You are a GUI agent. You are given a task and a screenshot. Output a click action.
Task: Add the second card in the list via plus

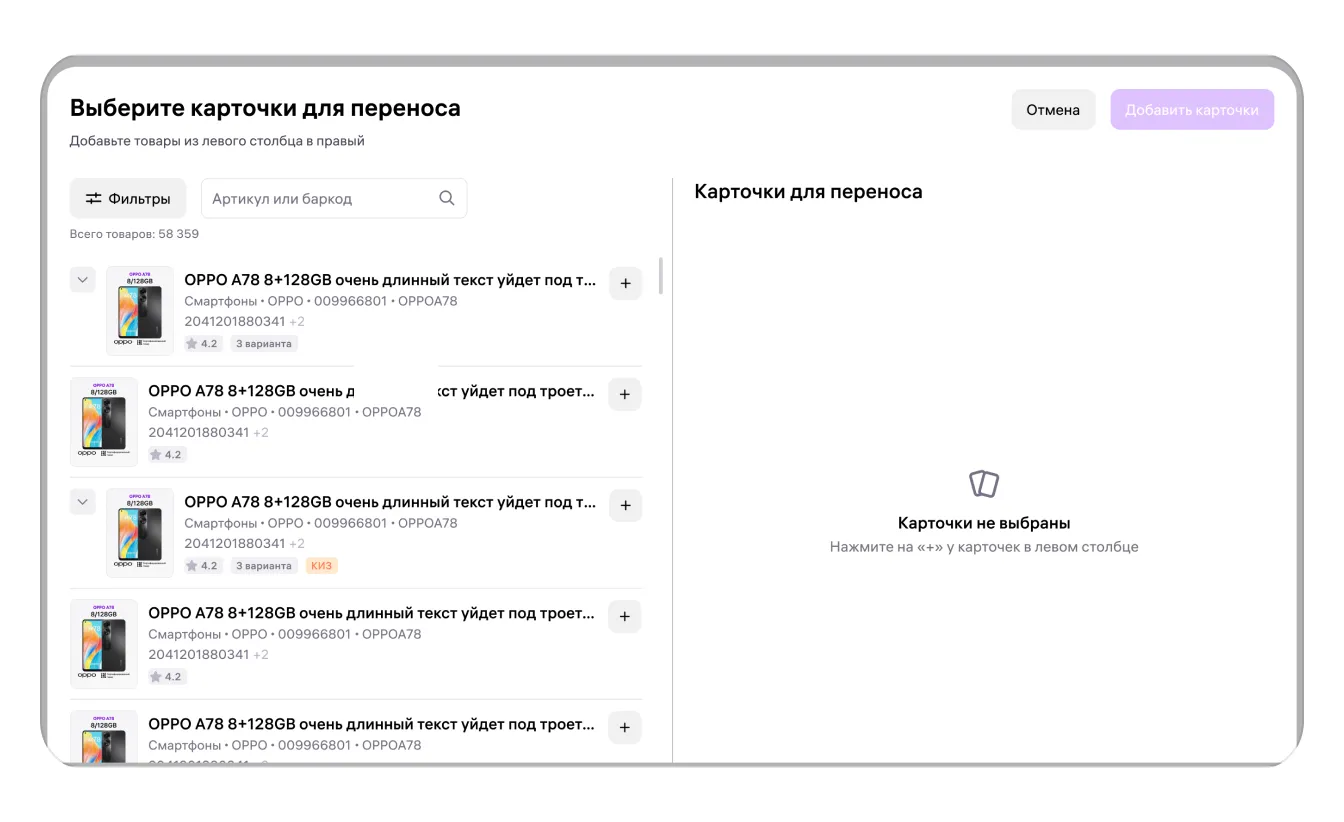[x=625, y=395]
